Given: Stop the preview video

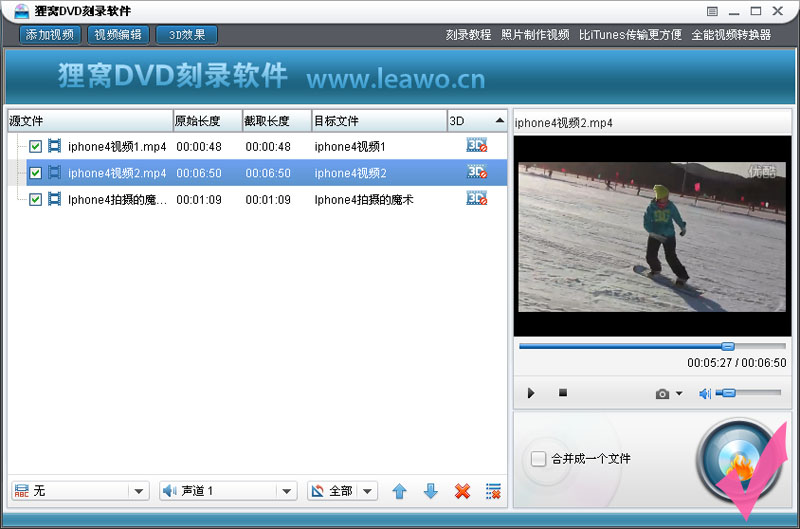Looking at the screenshot, I should (563, 392).
